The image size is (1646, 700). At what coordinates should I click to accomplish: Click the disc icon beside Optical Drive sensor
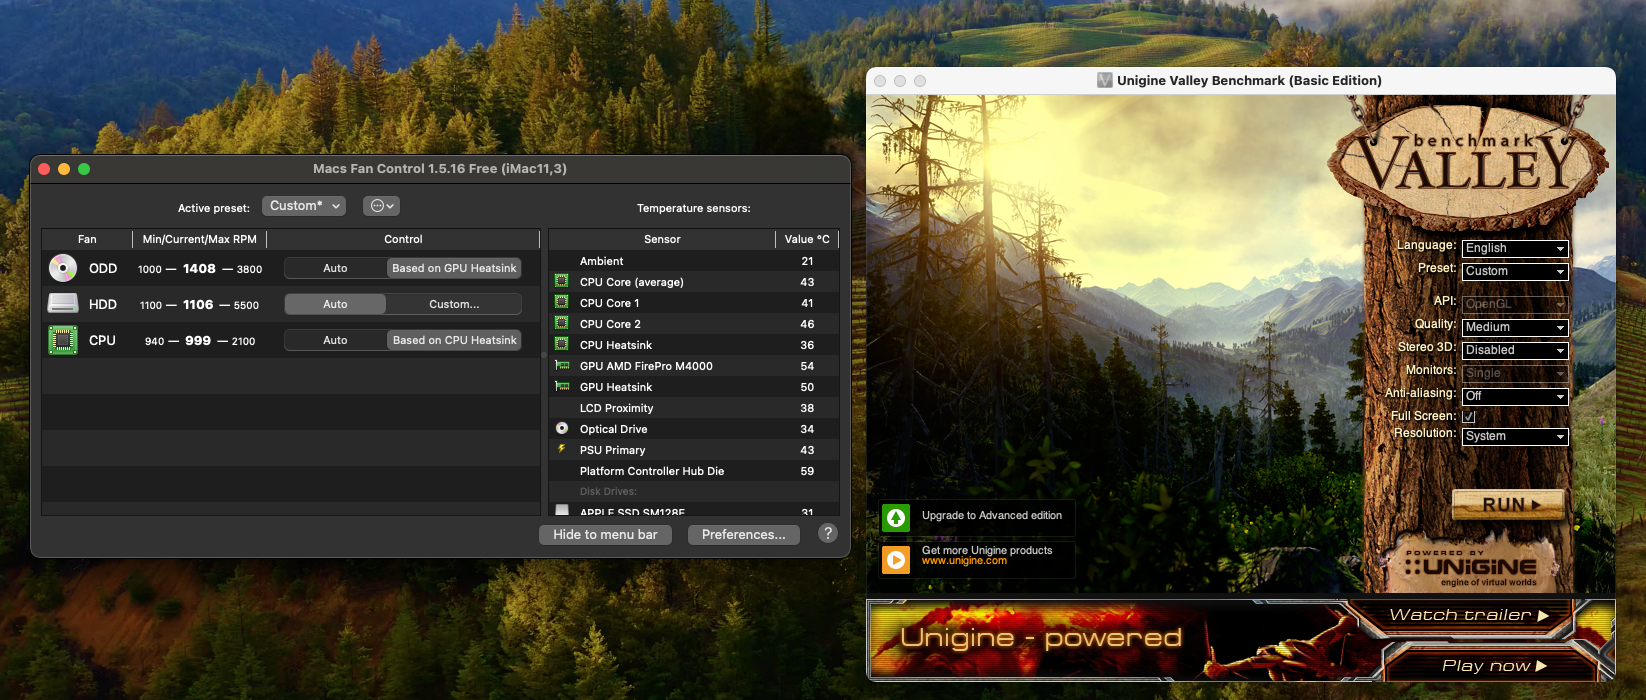(562, 428)
